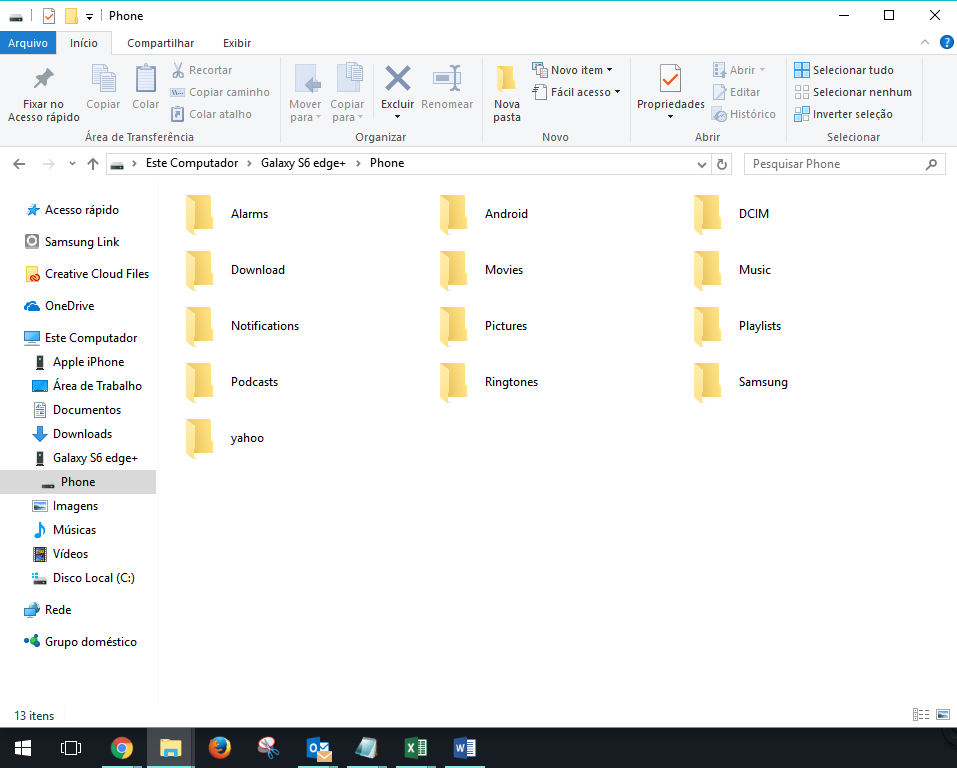The width and height of the screenshot is (957, 768).
Task: Open the Windows Start menu
Action: click(x=23, y=748)
